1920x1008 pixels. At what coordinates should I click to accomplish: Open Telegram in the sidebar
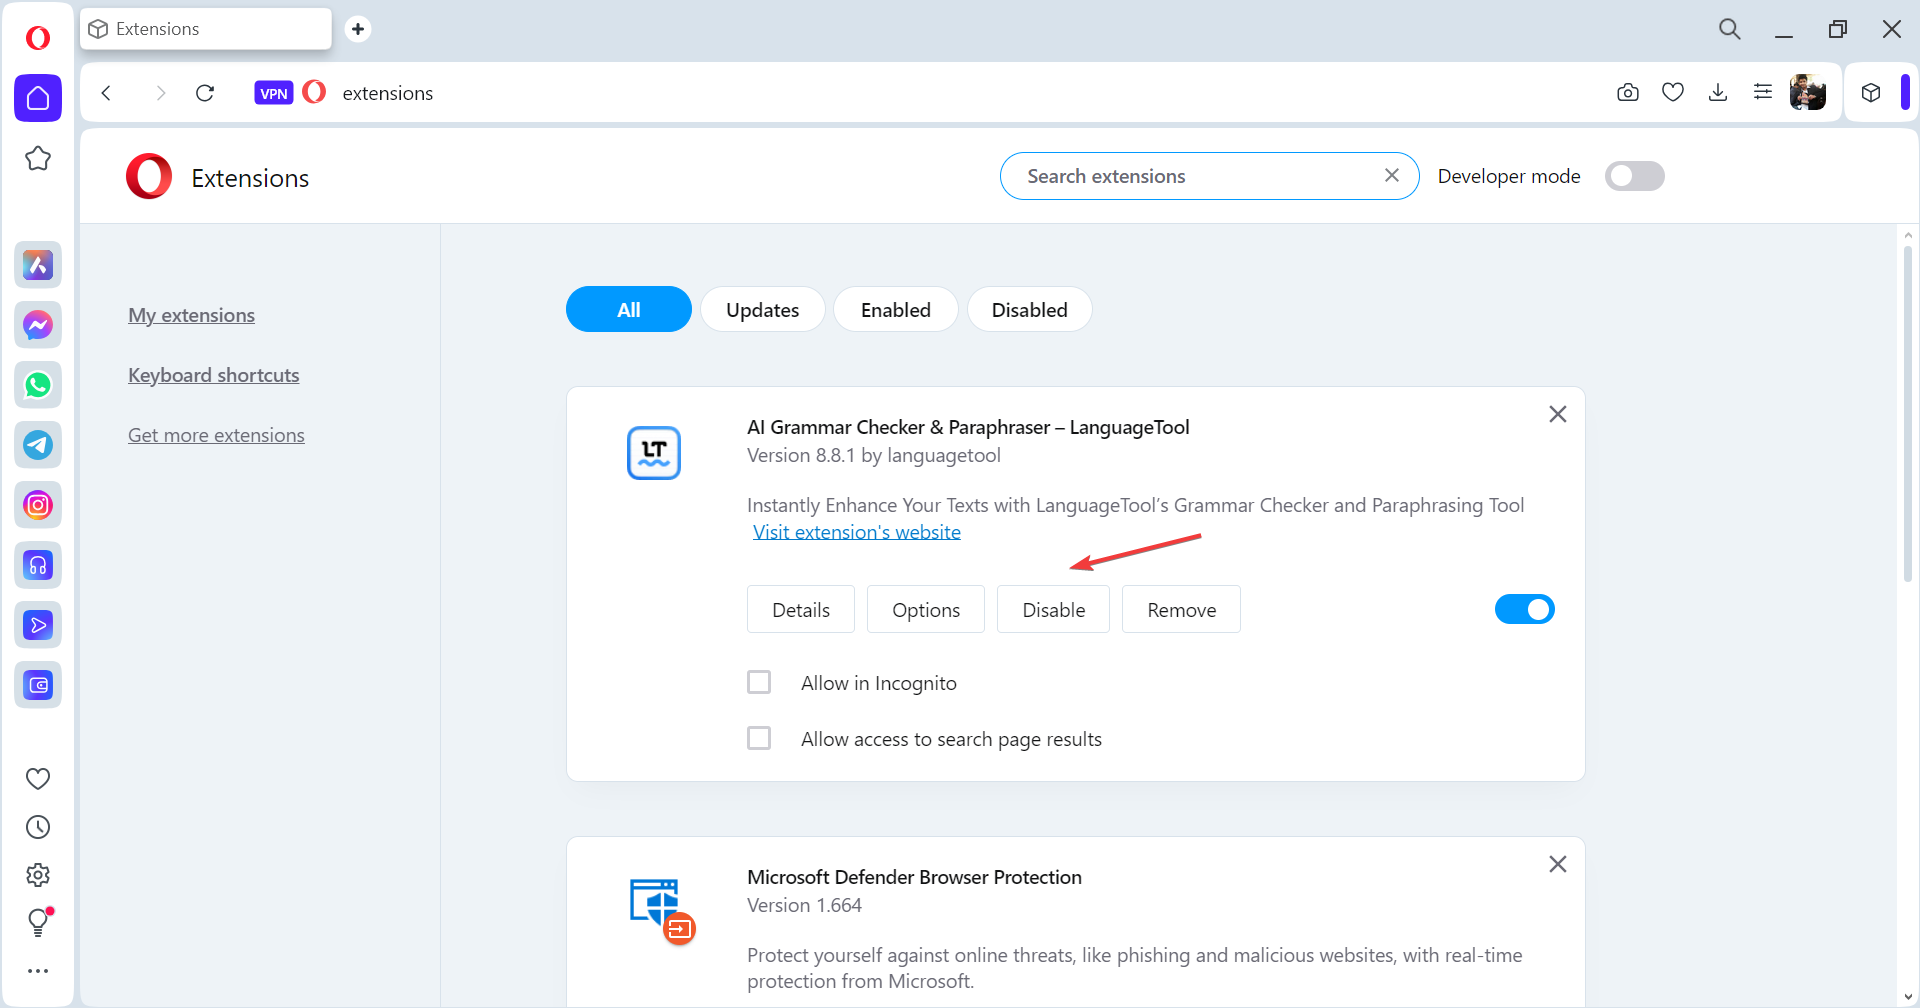pyautogui.click(x=38, y=445)
